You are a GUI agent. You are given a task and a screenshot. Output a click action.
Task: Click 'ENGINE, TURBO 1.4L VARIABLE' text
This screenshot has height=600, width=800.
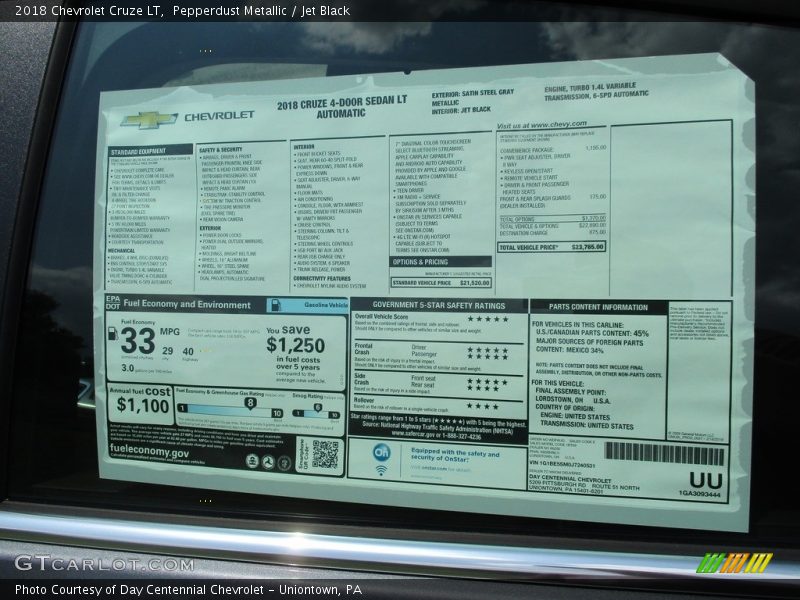590,87
